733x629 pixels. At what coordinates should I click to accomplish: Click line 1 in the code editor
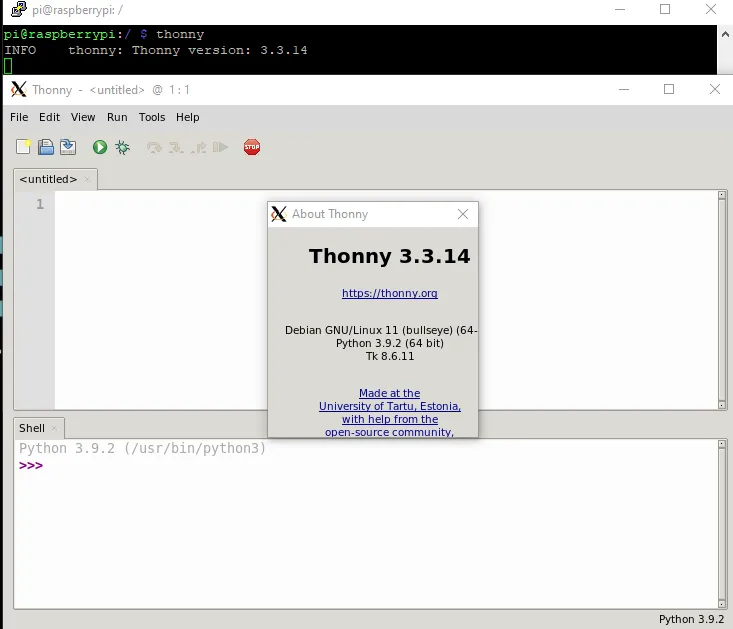(x=386, y=204)
